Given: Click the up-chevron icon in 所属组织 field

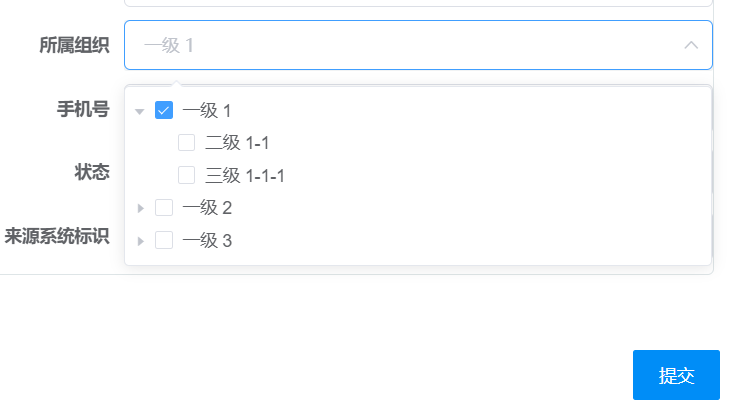Looking at the screenshot, I should click(690, 45).
